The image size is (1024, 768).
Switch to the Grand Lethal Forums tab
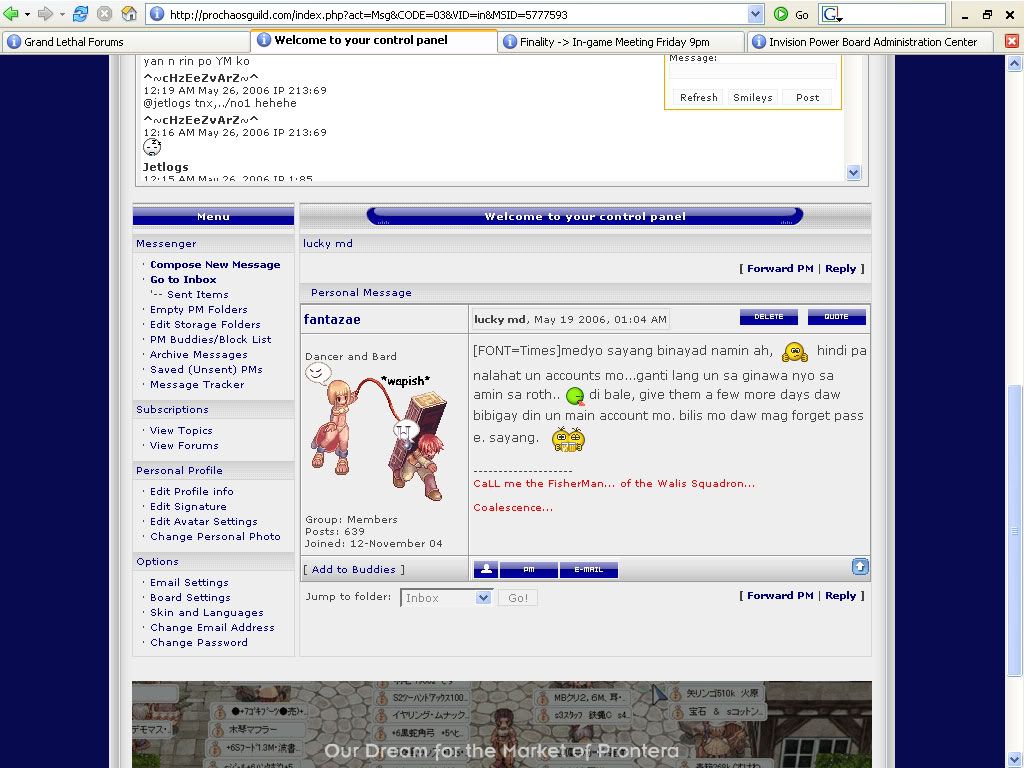[x=125, y=42]
